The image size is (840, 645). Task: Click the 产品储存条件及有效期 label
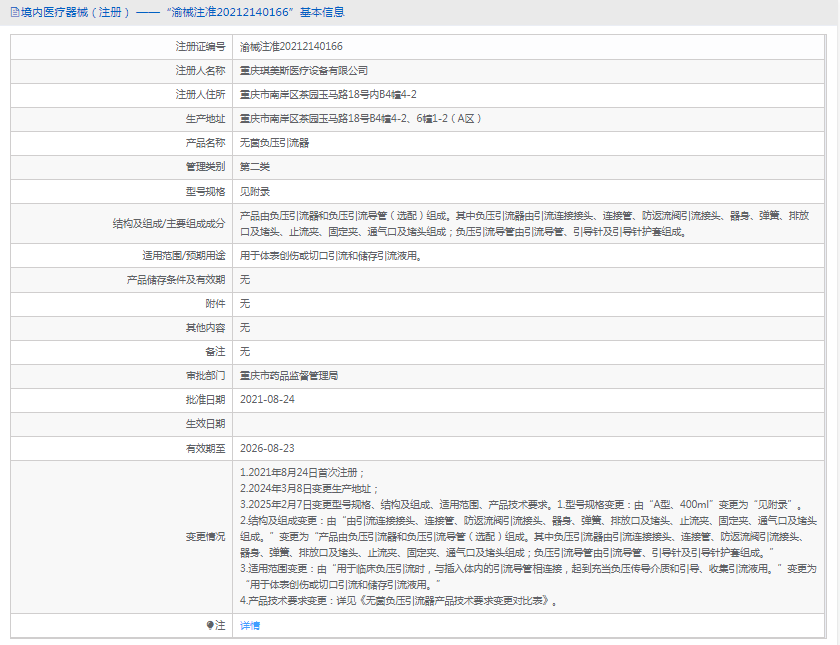(x=176, y=280)
